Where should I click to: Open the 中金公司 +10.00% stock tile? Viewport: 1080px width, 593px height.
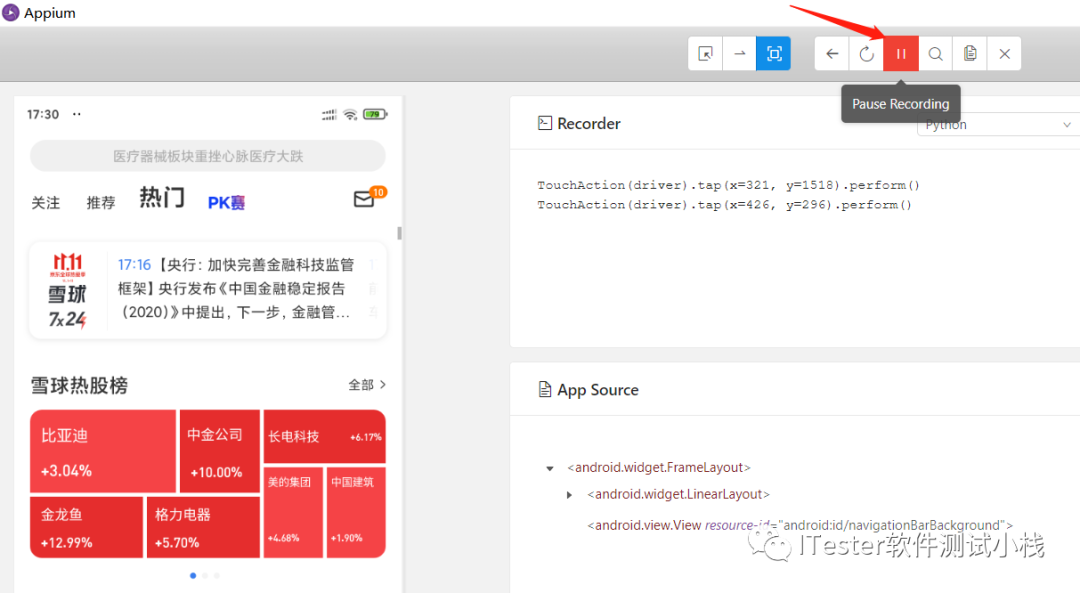click(220, 451)
